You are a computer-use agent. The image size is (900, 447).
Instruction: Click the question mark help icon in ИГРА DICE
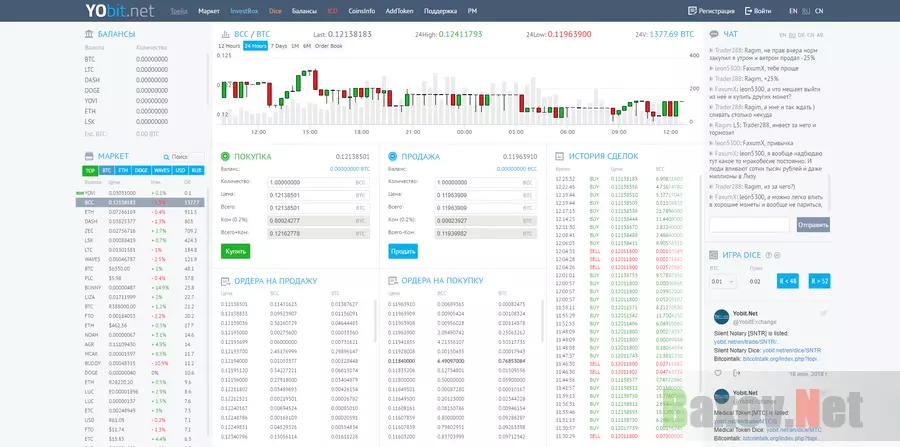click(769, 255)
